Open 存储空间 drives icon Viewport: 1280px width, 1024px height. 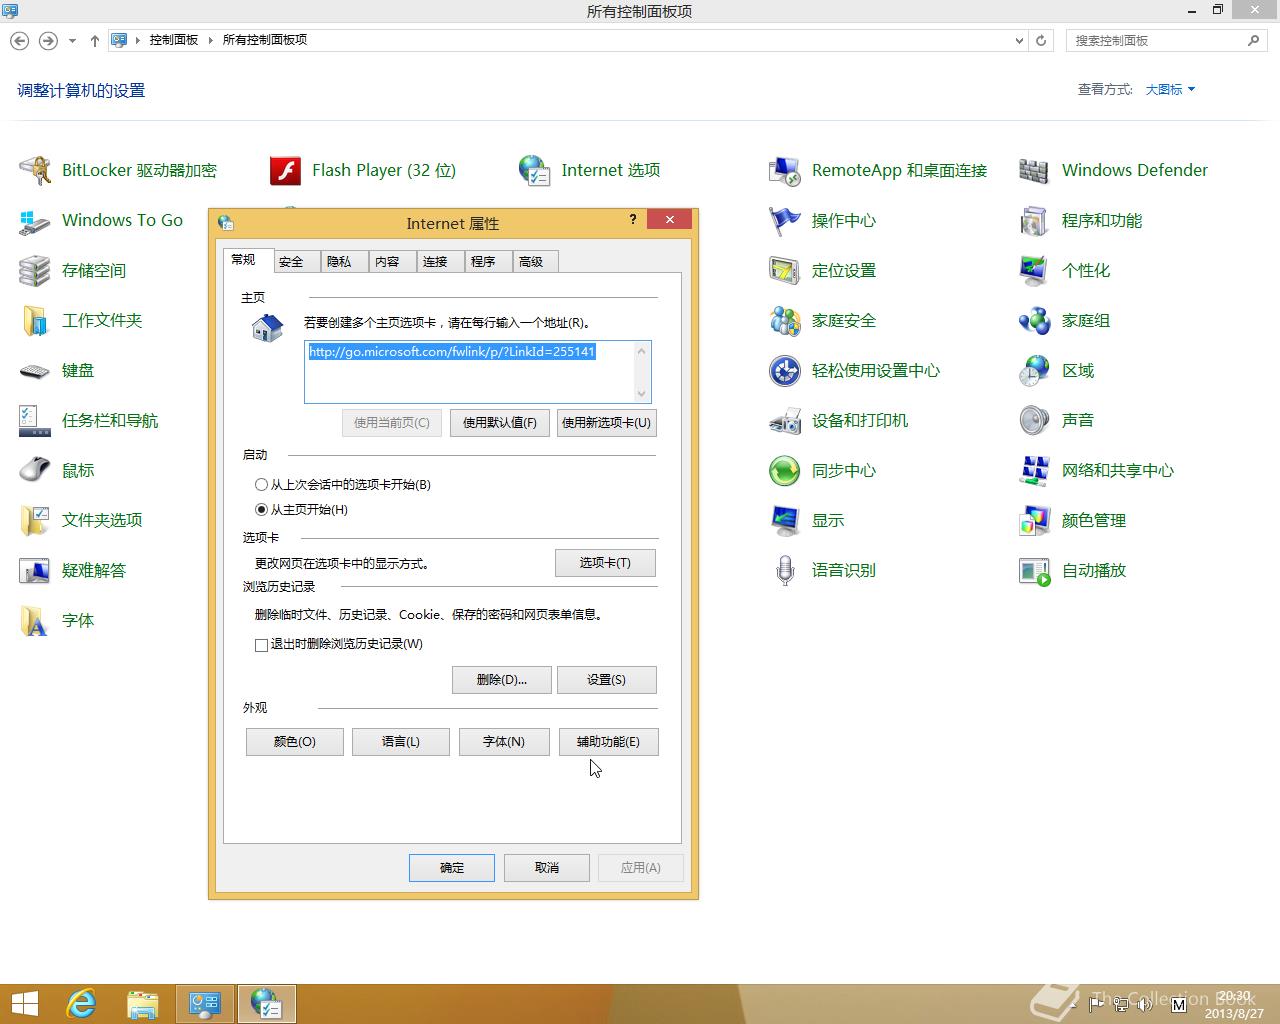35,271
